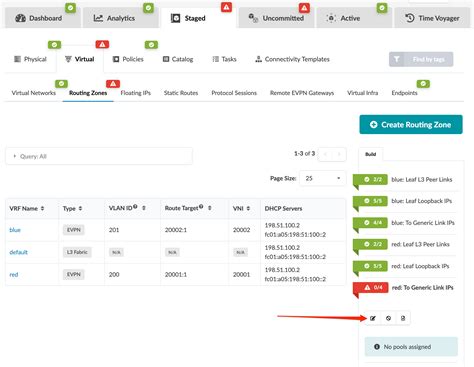Expand the Query: All filter
The height and width of the screenshot is (367, 474).
pos(99,156)
